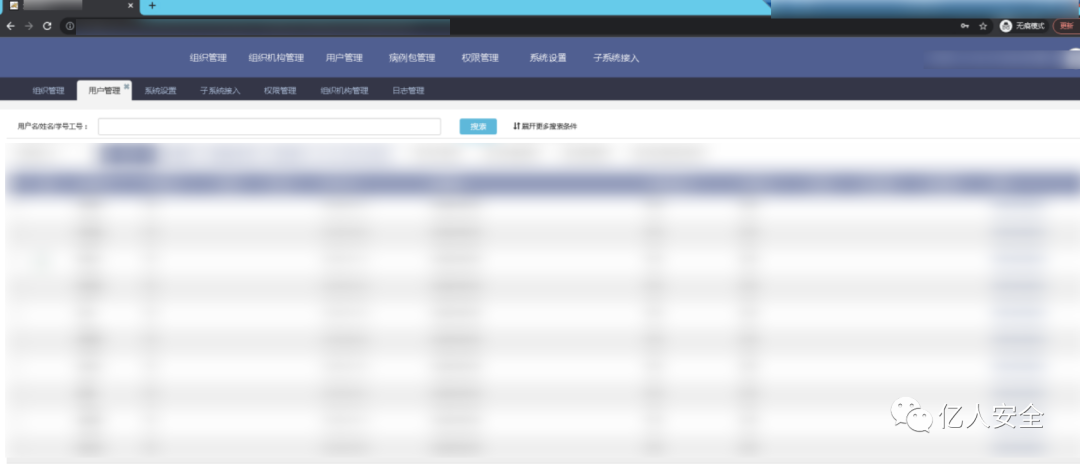The image size is (1080, 464).
Task: Close the 用户管理 page tab
Action: 127,86
